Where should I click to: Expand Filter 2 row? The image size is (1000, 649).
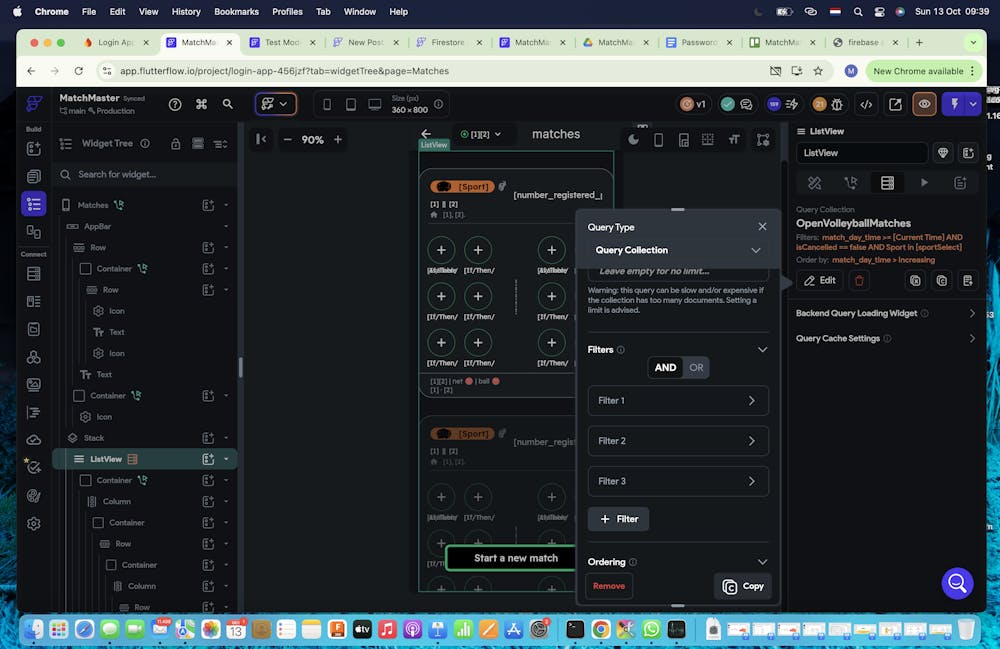click(677, 441)
